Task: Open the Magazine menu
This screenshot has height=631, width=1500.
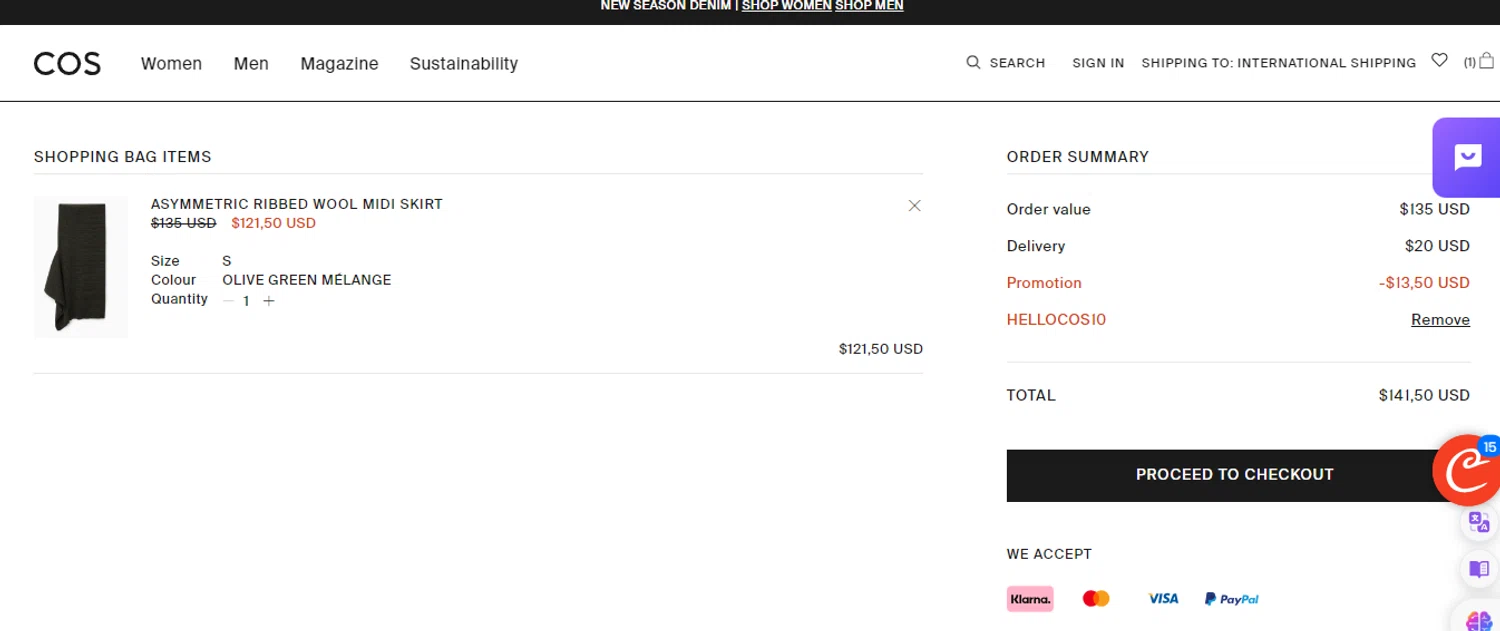Action: [x=339, y=64]
